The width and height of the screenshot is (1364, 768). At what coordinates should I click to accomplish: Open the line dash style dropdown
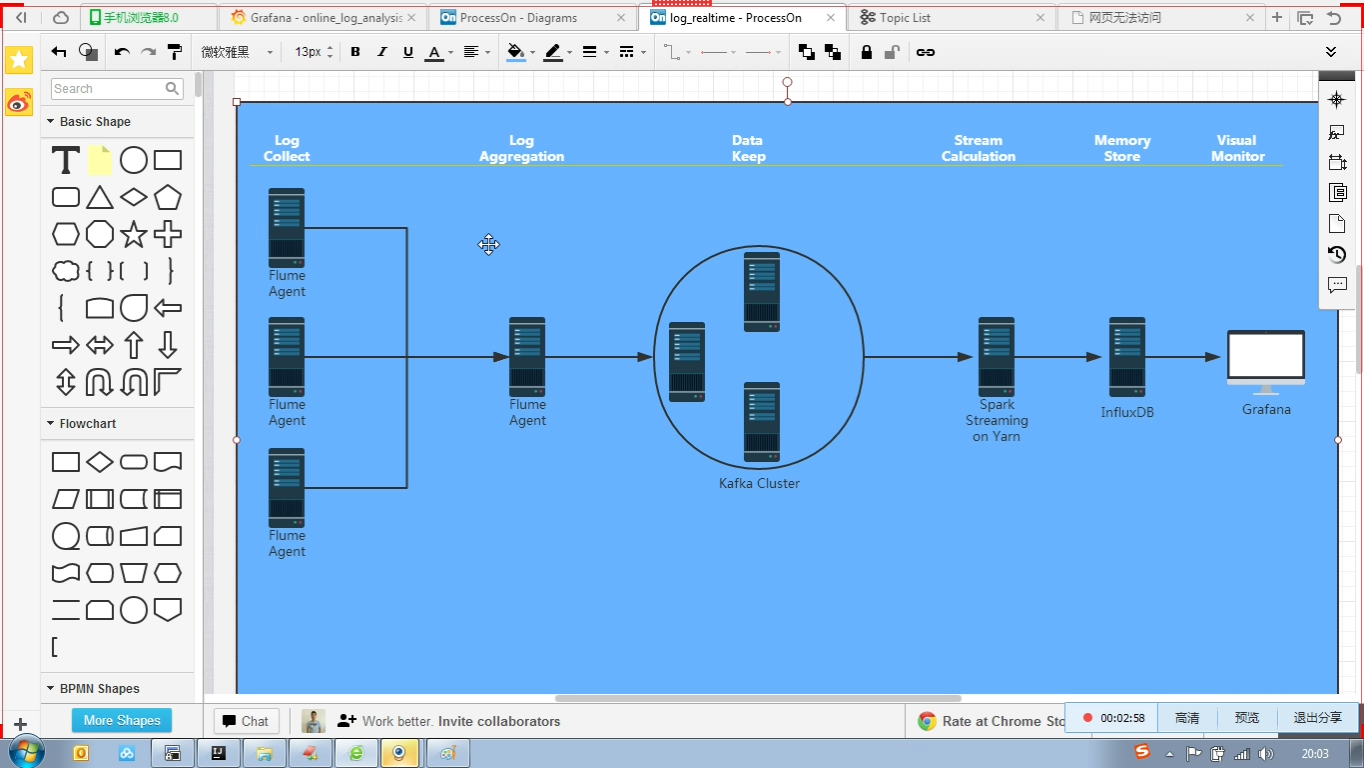tap(632, 52)
